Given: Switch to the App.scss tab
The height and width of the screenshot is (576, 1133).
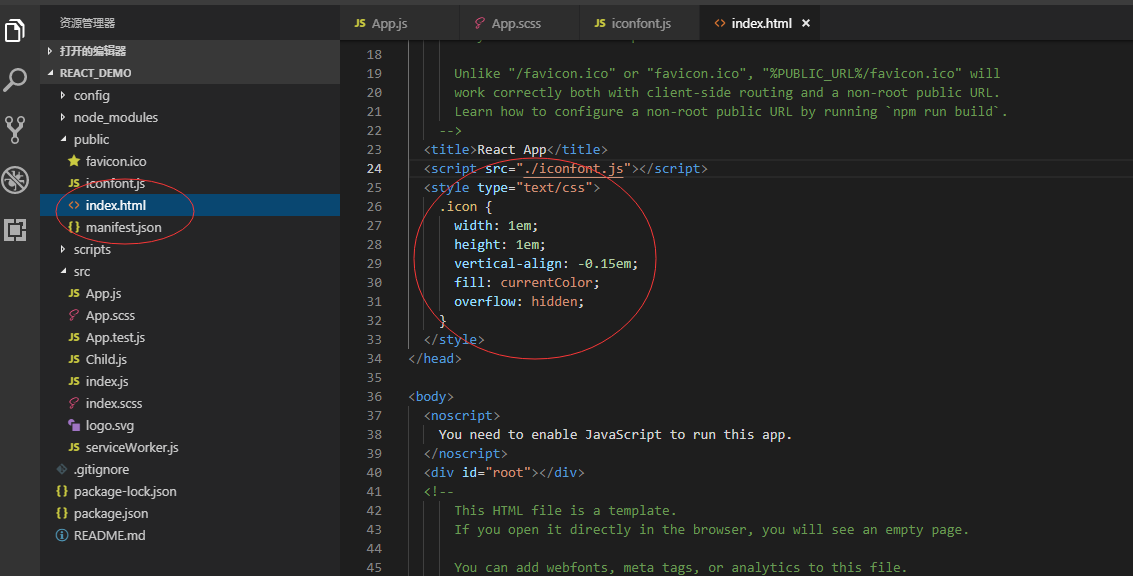Looking at the screenshot, I should point(515,23).
